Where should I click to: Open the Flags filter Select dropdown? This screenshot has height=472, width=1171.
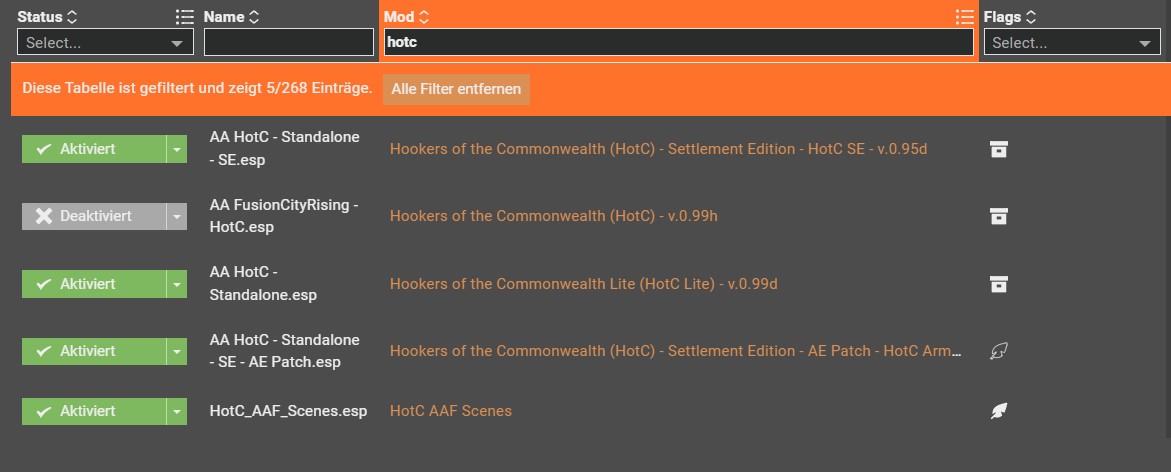pos(1071,43)
